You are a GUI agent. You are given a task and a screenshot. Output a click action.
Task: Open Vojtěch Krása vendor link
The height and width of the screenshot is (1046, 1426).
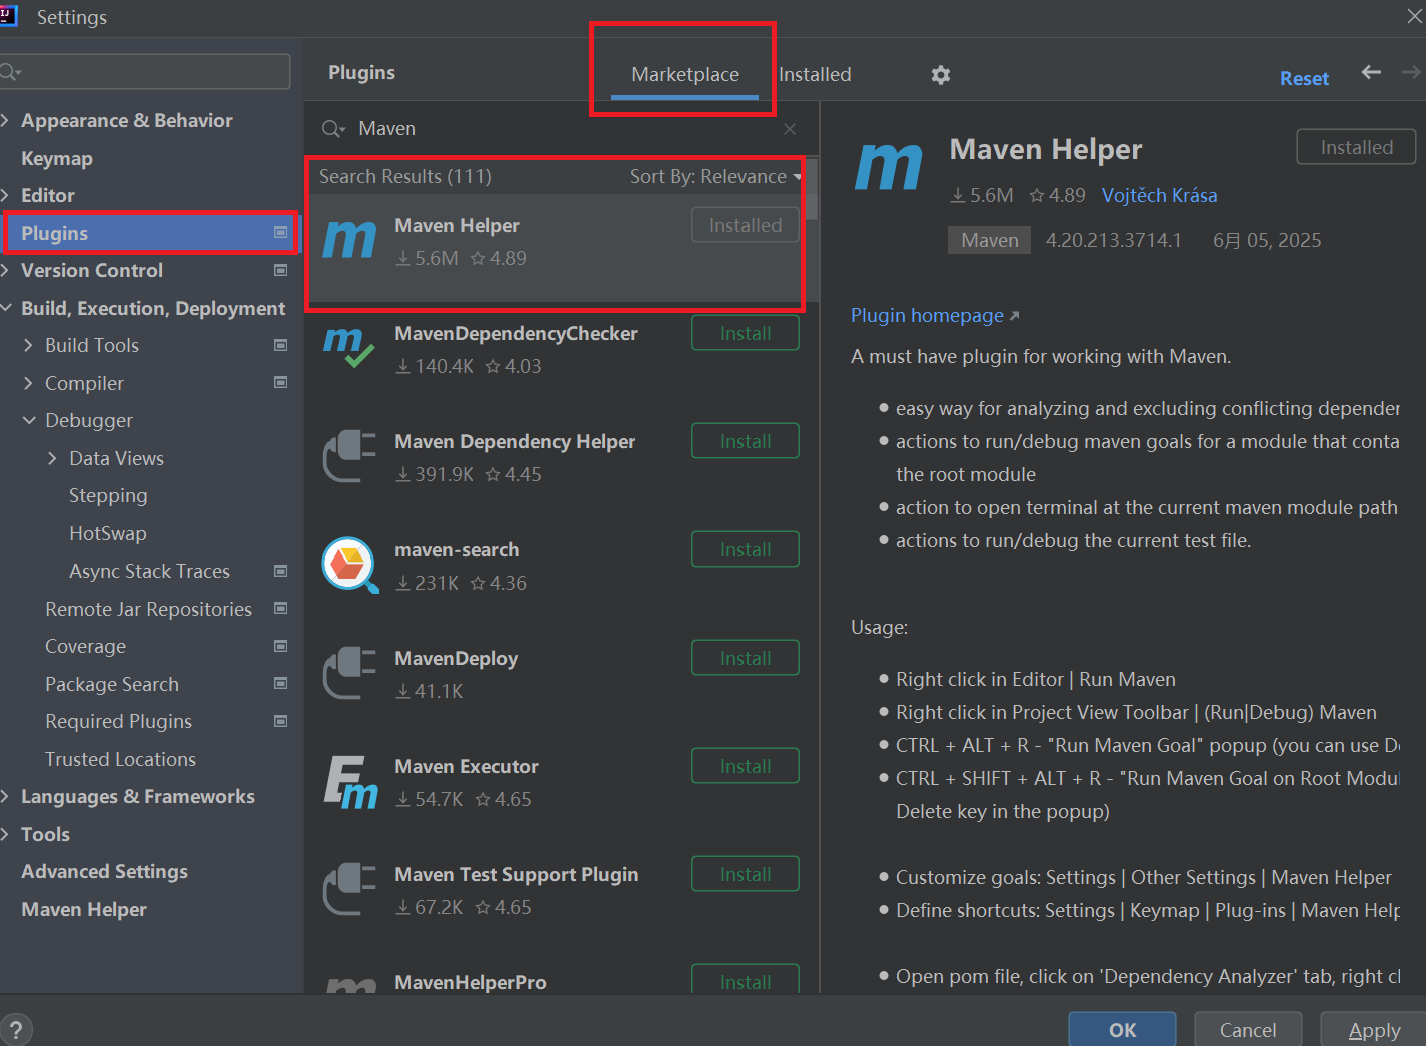pyautogui.click(x=1159, y=195)
